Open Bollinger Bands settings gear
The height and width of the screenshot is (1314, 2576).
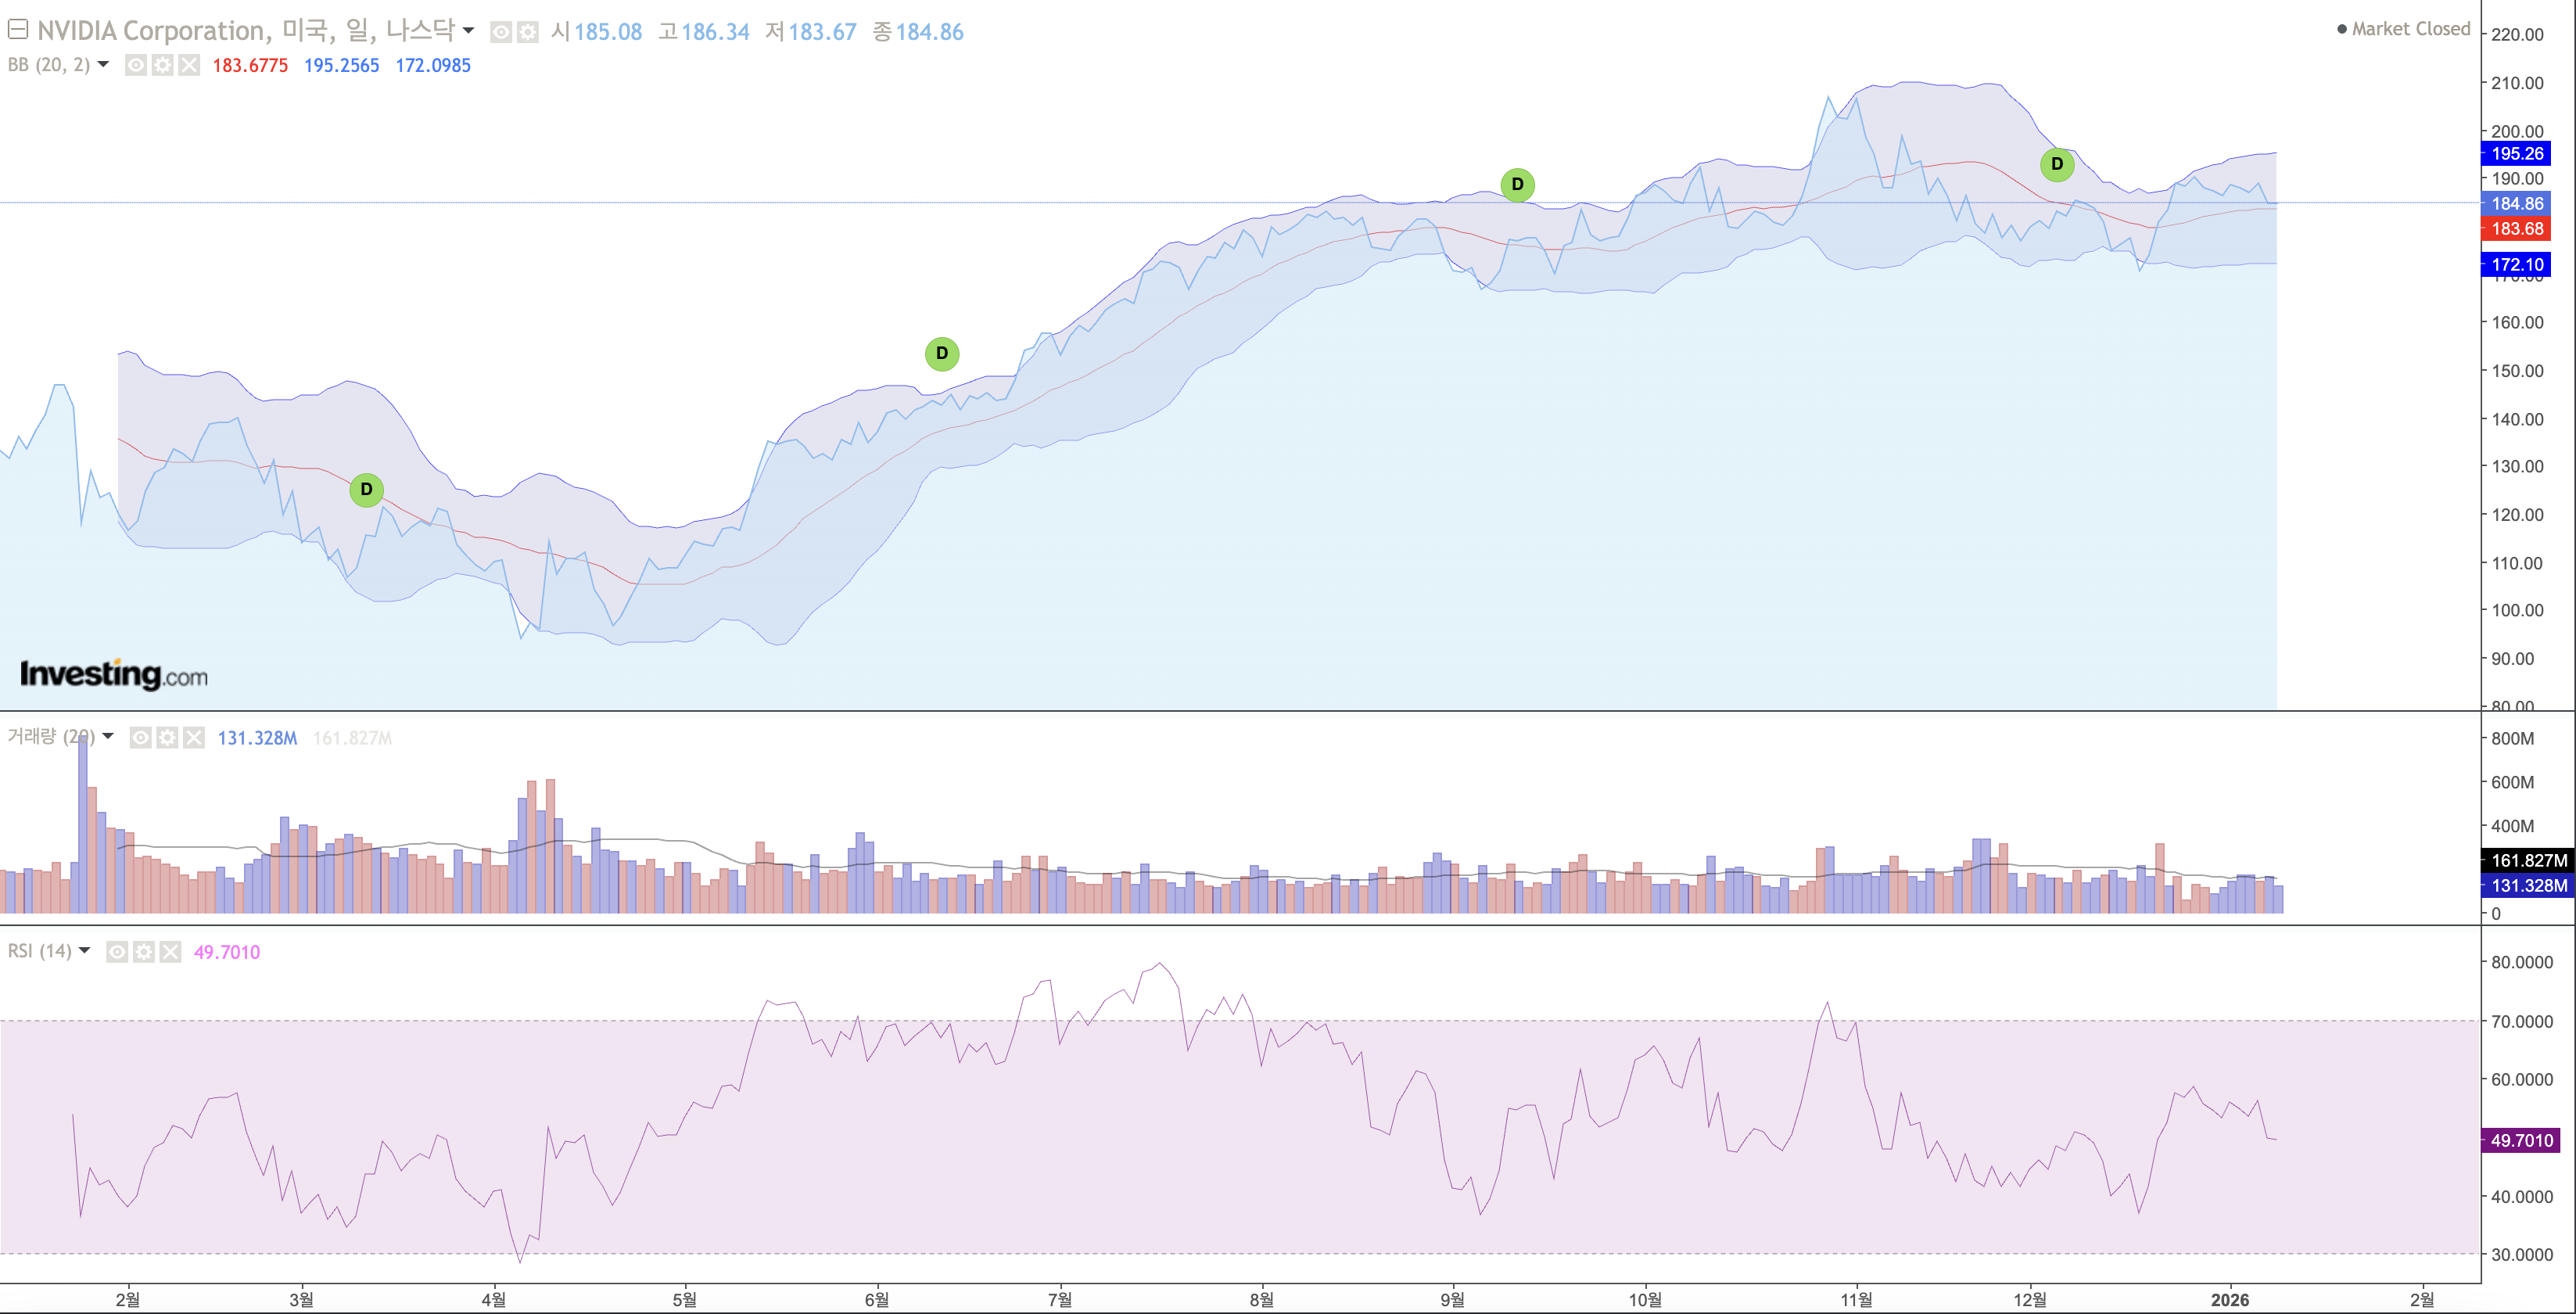[162, 65]
